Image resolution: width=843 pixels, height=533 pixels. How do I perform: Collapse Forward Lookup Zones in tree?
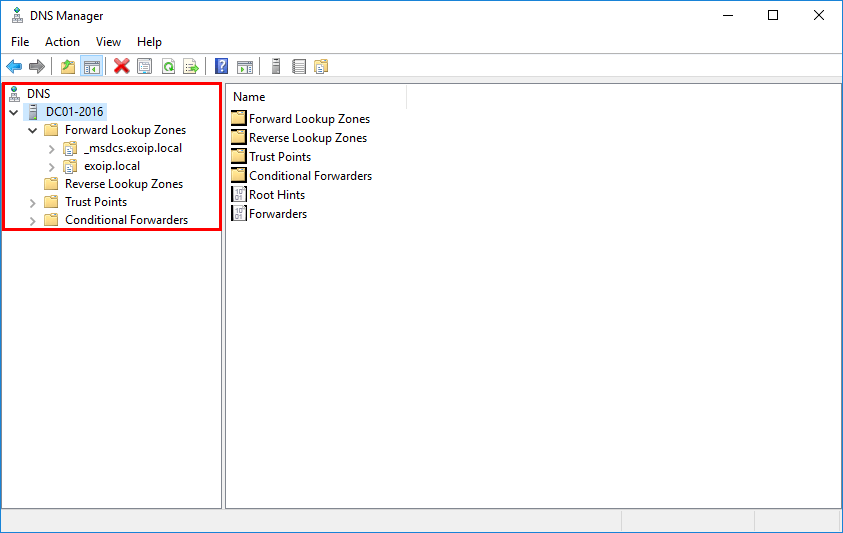tap(33, 130)
